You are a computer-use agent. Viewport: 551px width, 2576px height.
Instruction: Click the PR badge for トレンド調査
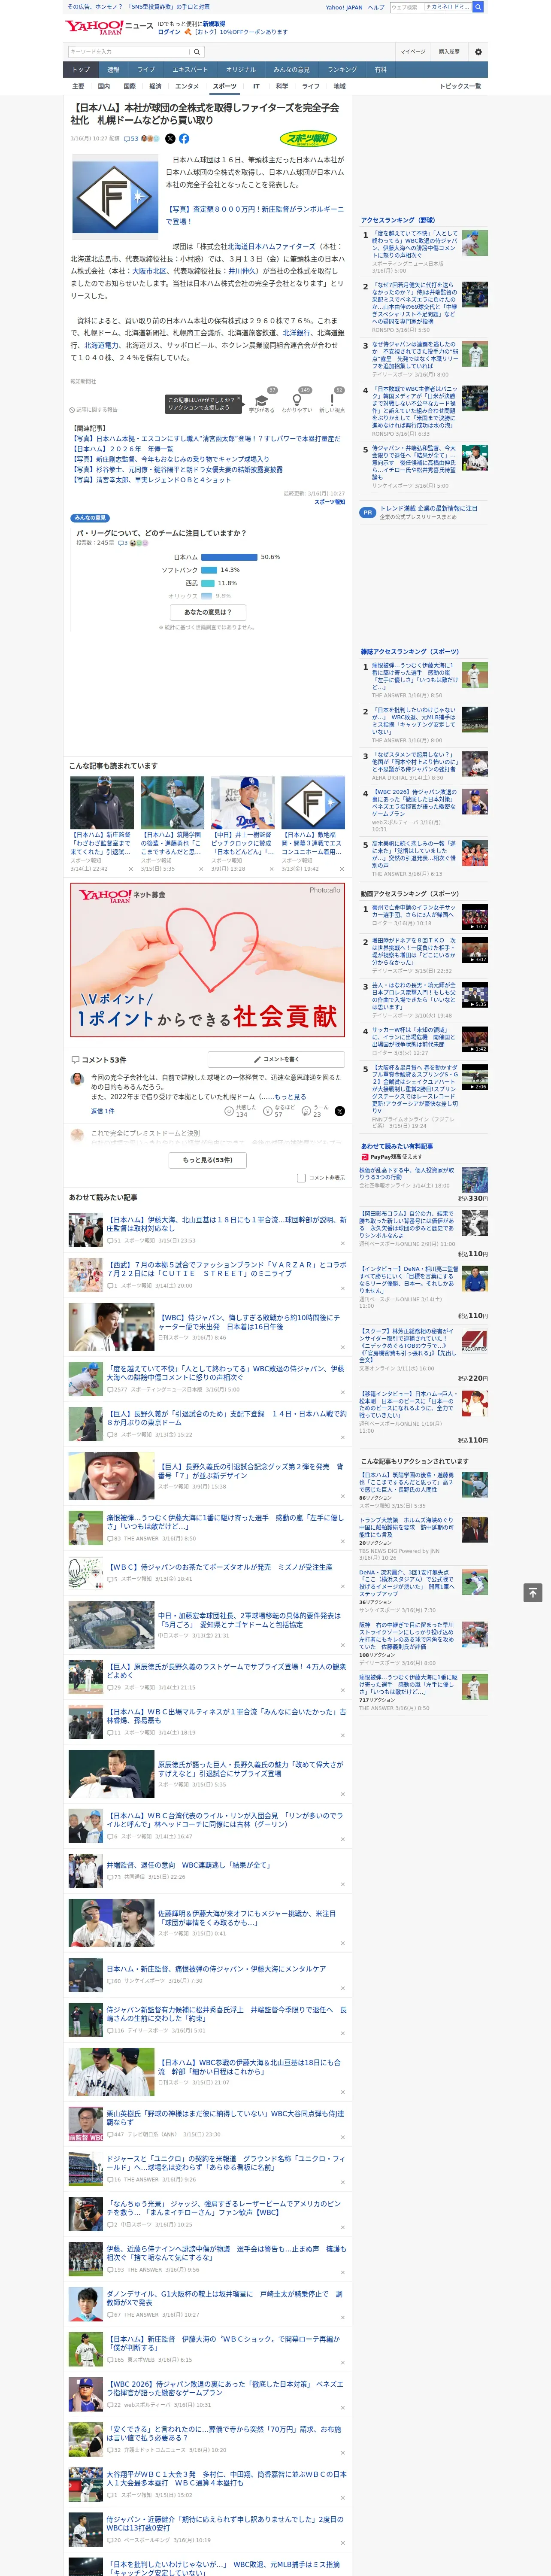click(x=368, y=512)
